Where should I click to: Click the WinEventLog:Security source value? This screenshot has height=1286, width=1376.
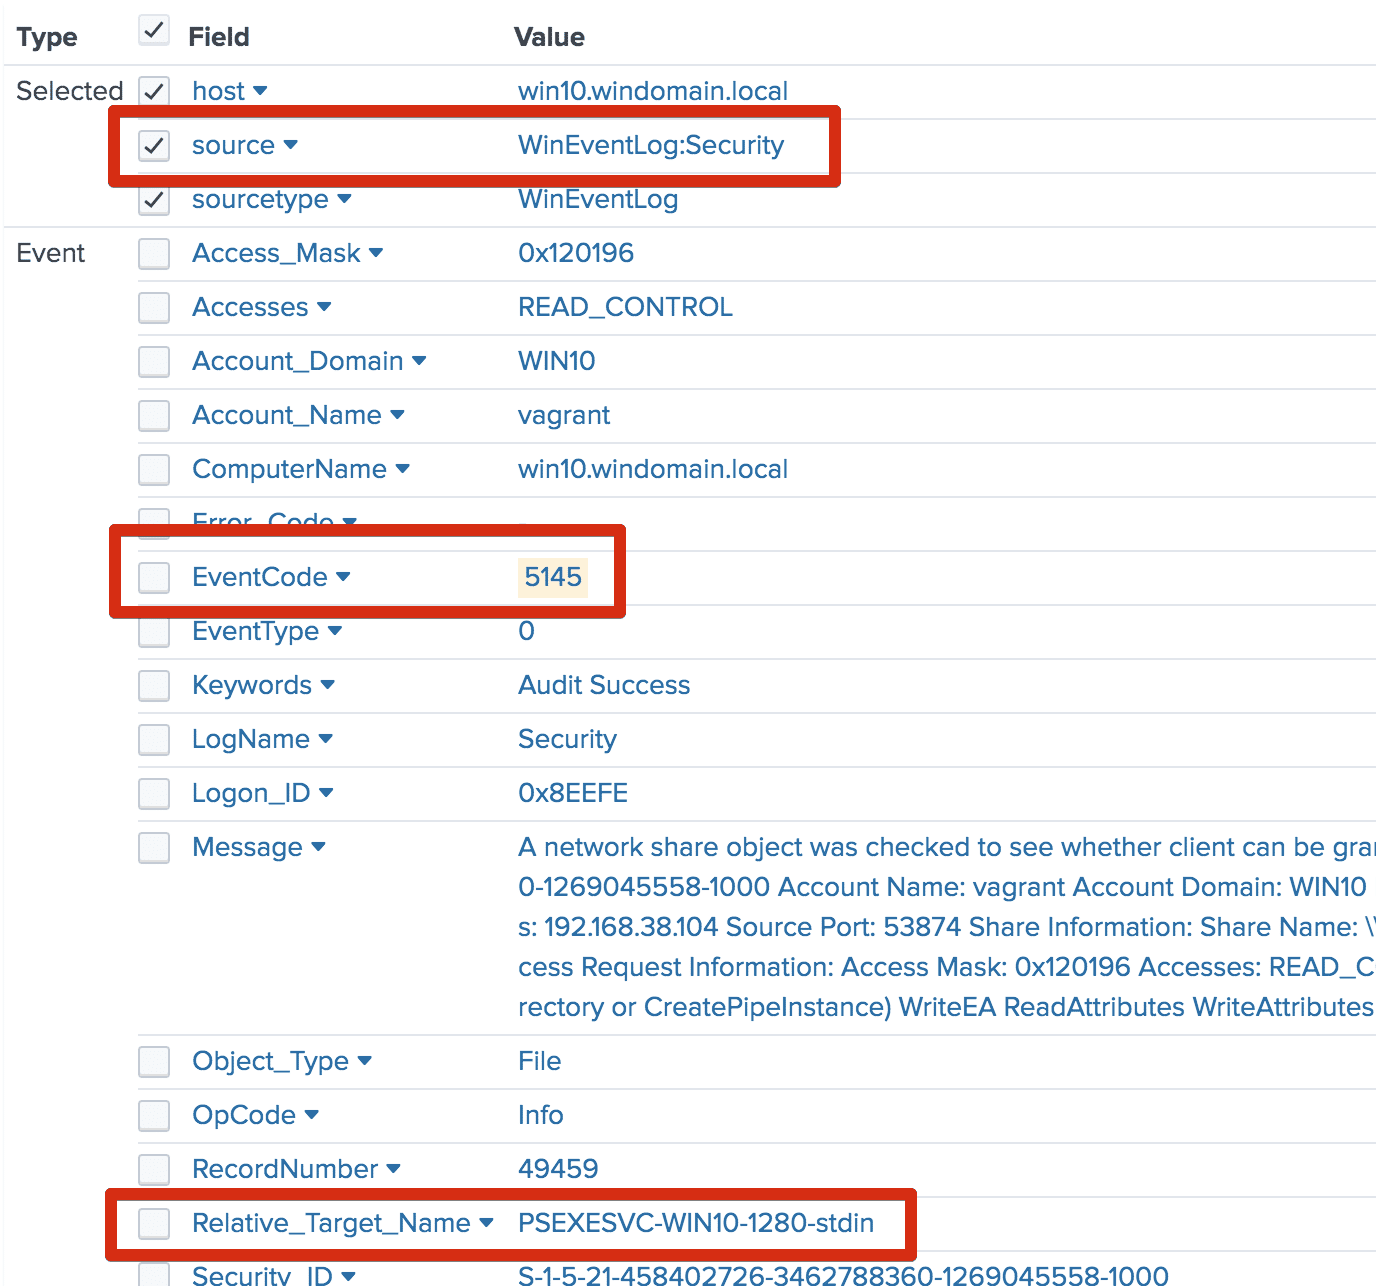coord(650,145)
